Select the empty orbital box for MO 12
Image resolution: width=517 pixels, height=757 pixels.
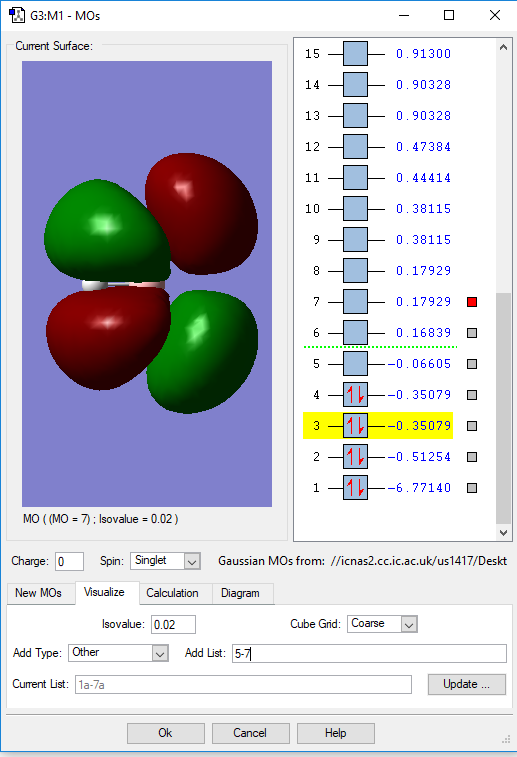[x=355, y=147]
